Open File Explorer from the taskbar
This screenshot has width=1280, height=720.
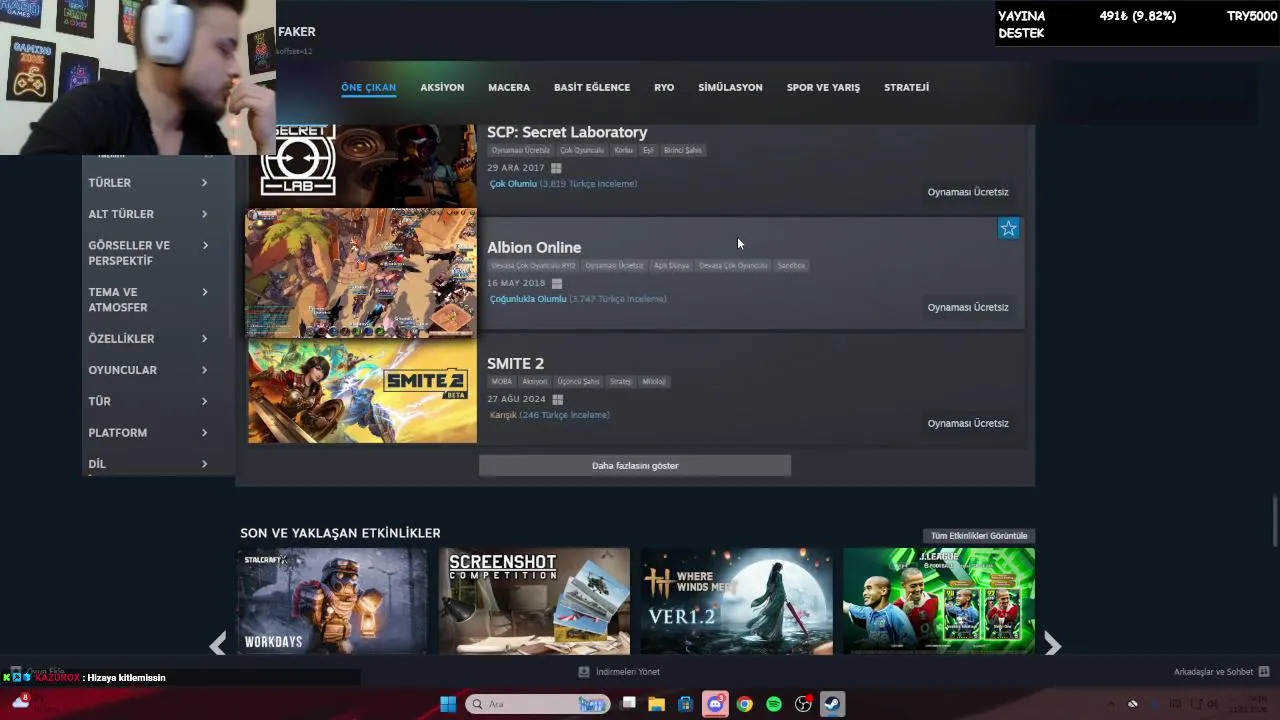657,704
